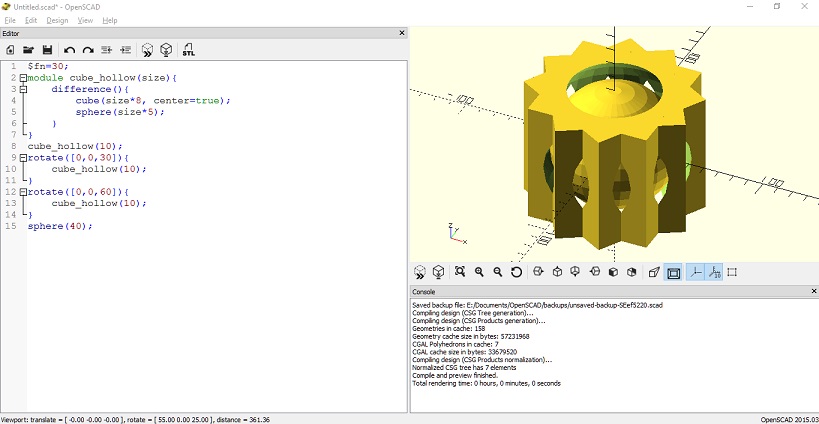Click console line starting 'Total rendering time'

tap(486, 383)
